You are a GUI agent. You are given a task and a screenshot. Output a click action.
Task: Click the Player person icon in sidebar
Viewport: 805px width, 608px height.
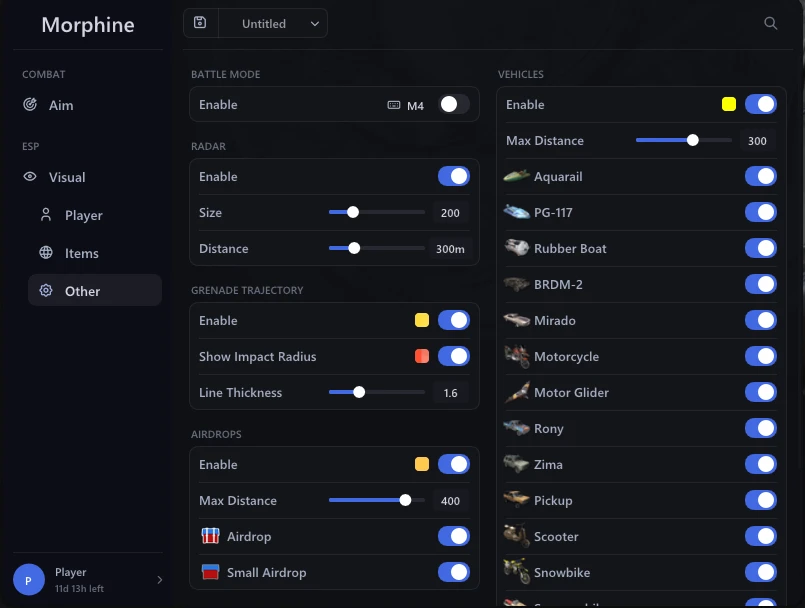46,215
